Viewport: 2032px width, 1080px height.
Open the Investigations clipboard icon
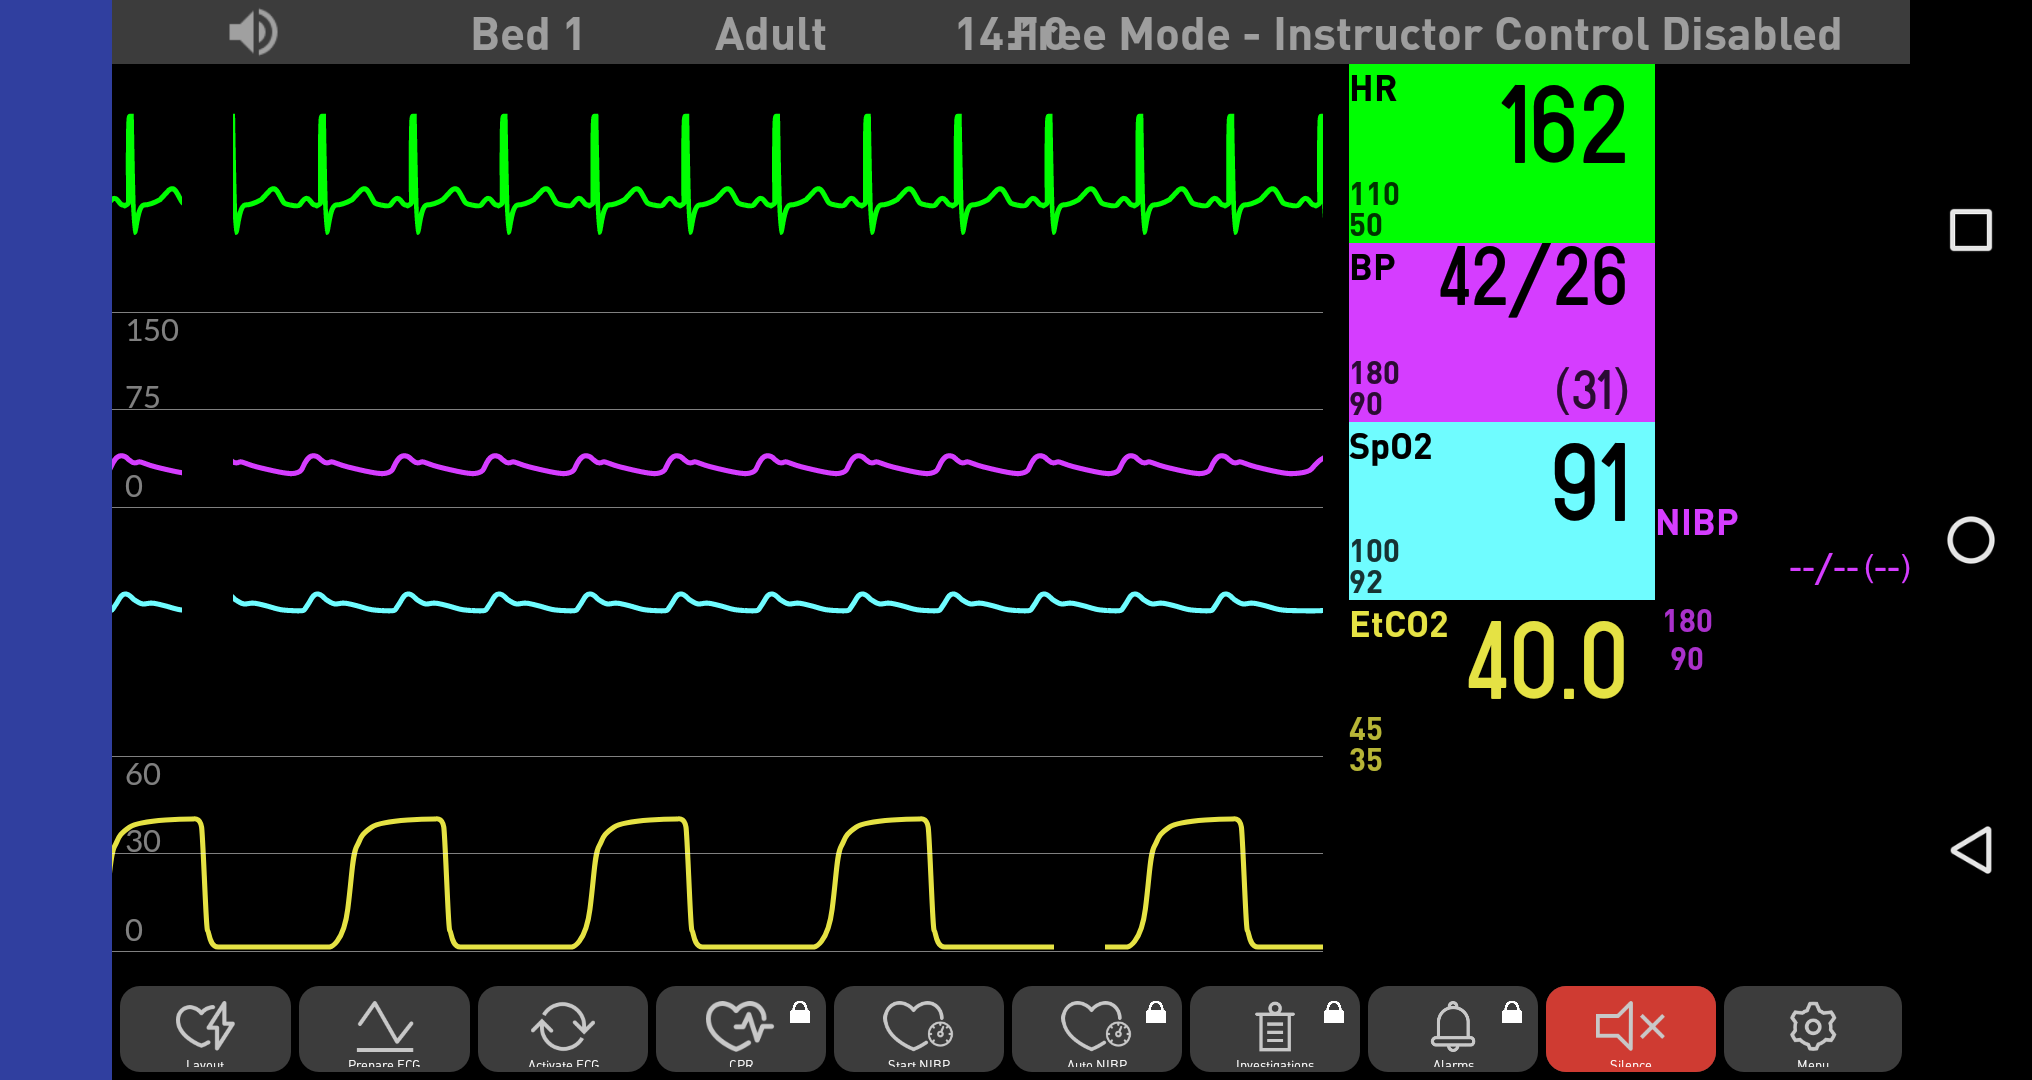coord(1275,1028)
